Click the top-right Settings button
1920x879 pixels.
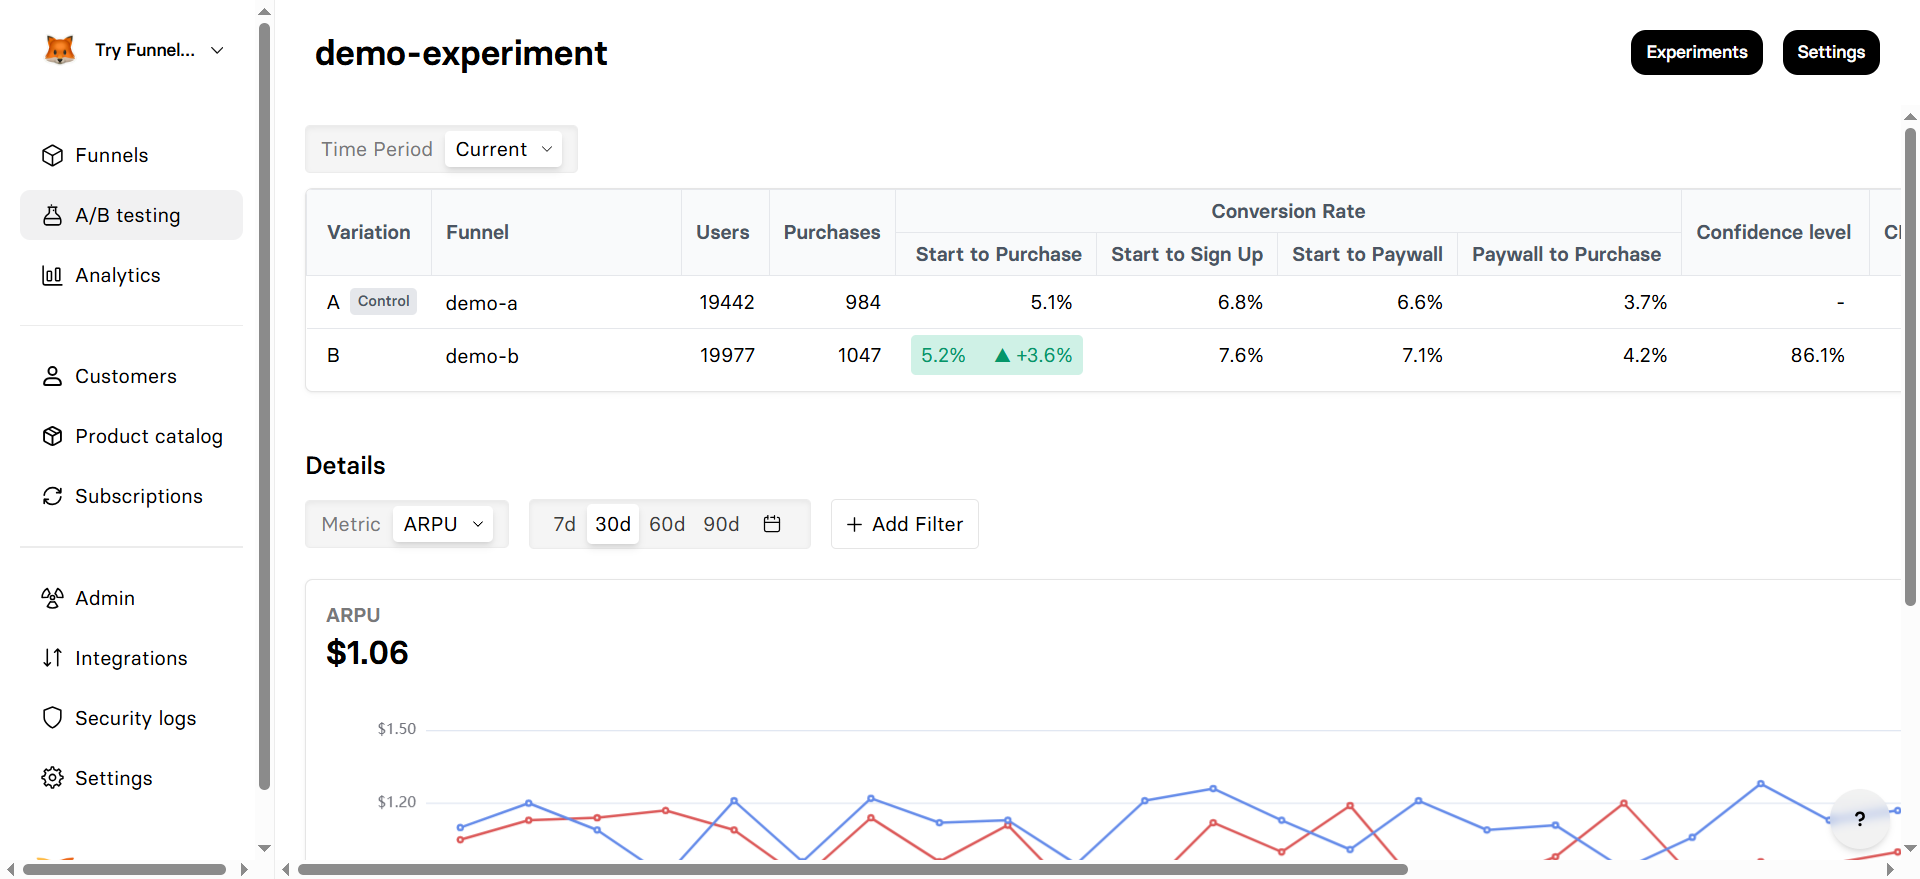[x=1831, y=52]
